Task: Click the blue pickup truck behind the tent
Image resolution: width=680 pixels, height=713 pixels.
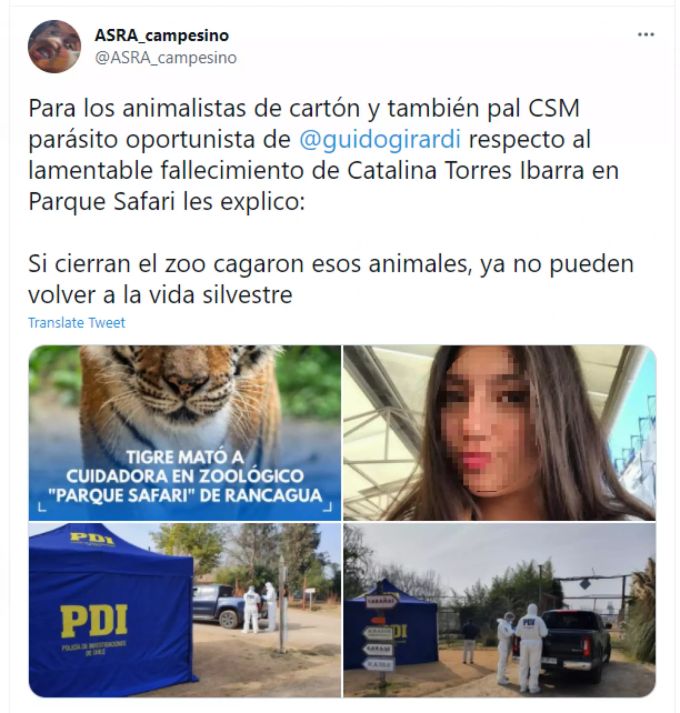Action: pos(222,606)
